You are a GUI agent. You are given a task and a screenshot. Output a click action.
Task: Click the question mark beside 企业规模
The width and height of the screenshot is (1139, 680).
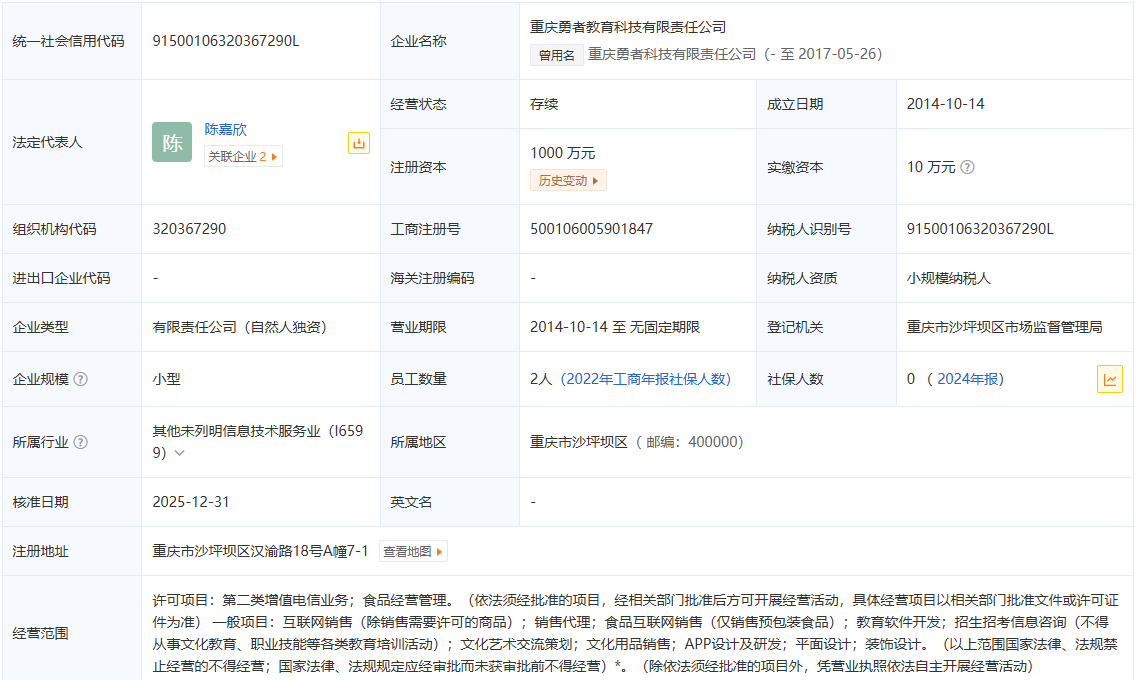point(81,379)
